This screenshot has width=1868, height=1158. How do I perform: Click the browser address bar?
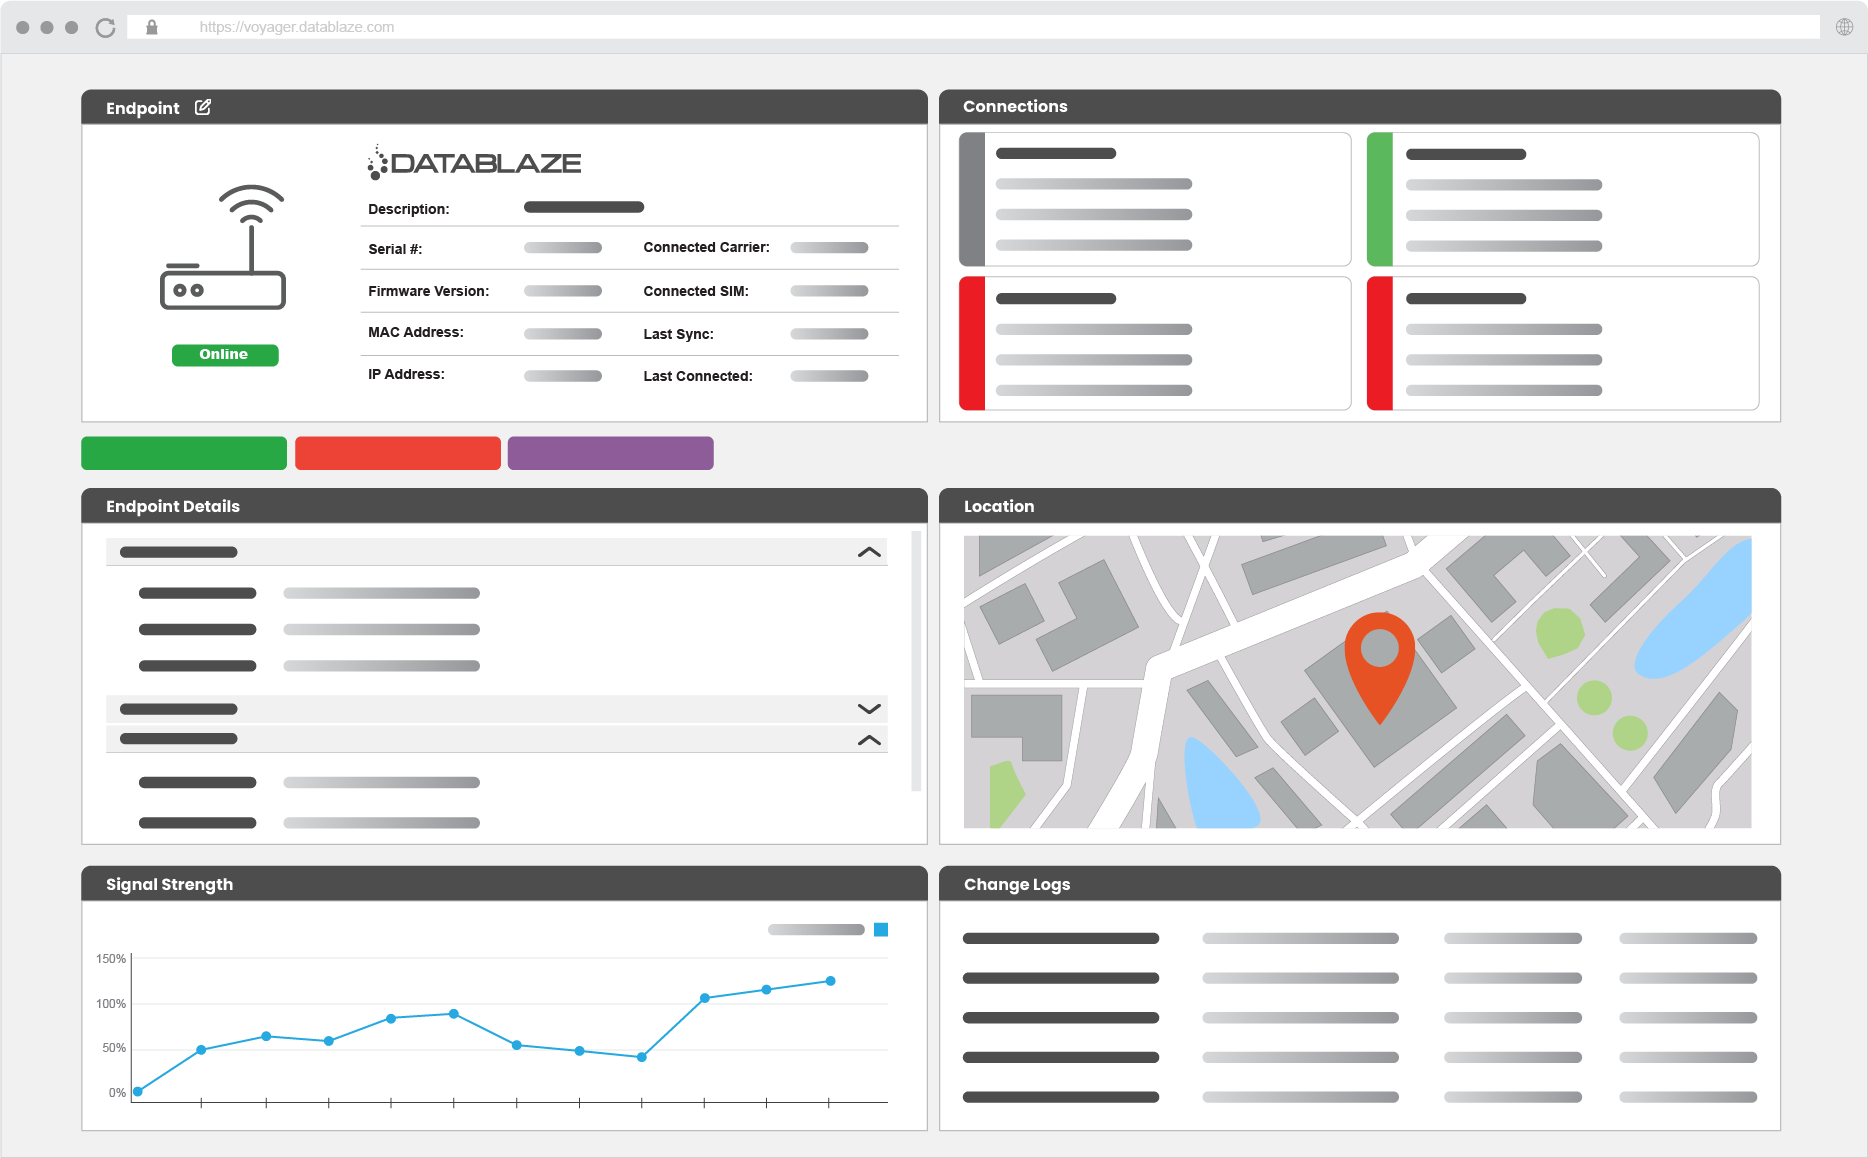click(x=600, y=26)
